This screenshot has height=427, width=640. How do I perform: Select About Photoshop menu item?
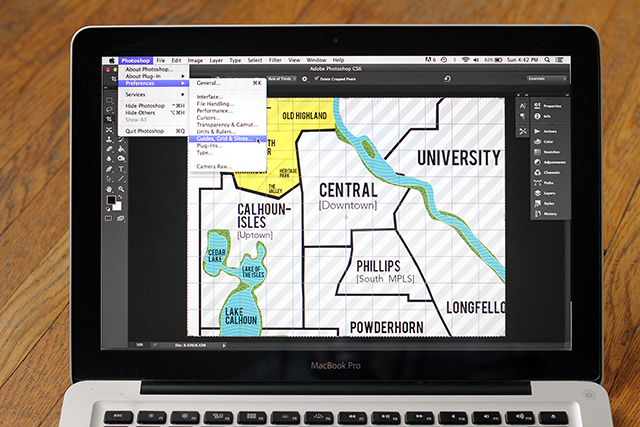pos(153,69)
